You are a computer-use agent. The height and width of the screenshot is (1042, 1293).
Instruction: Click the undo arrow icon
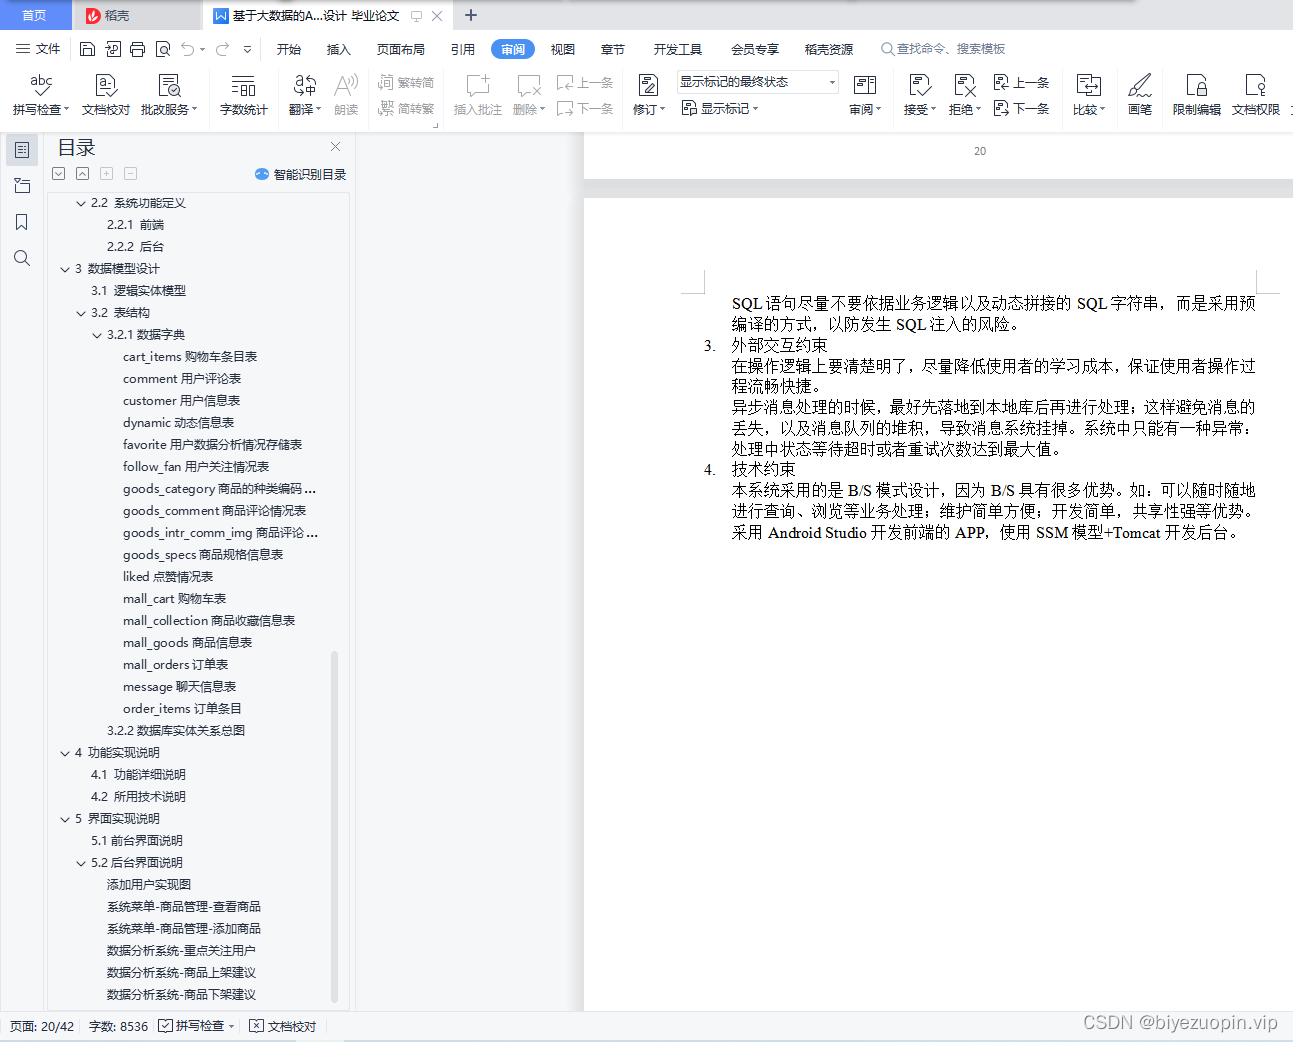188,49
